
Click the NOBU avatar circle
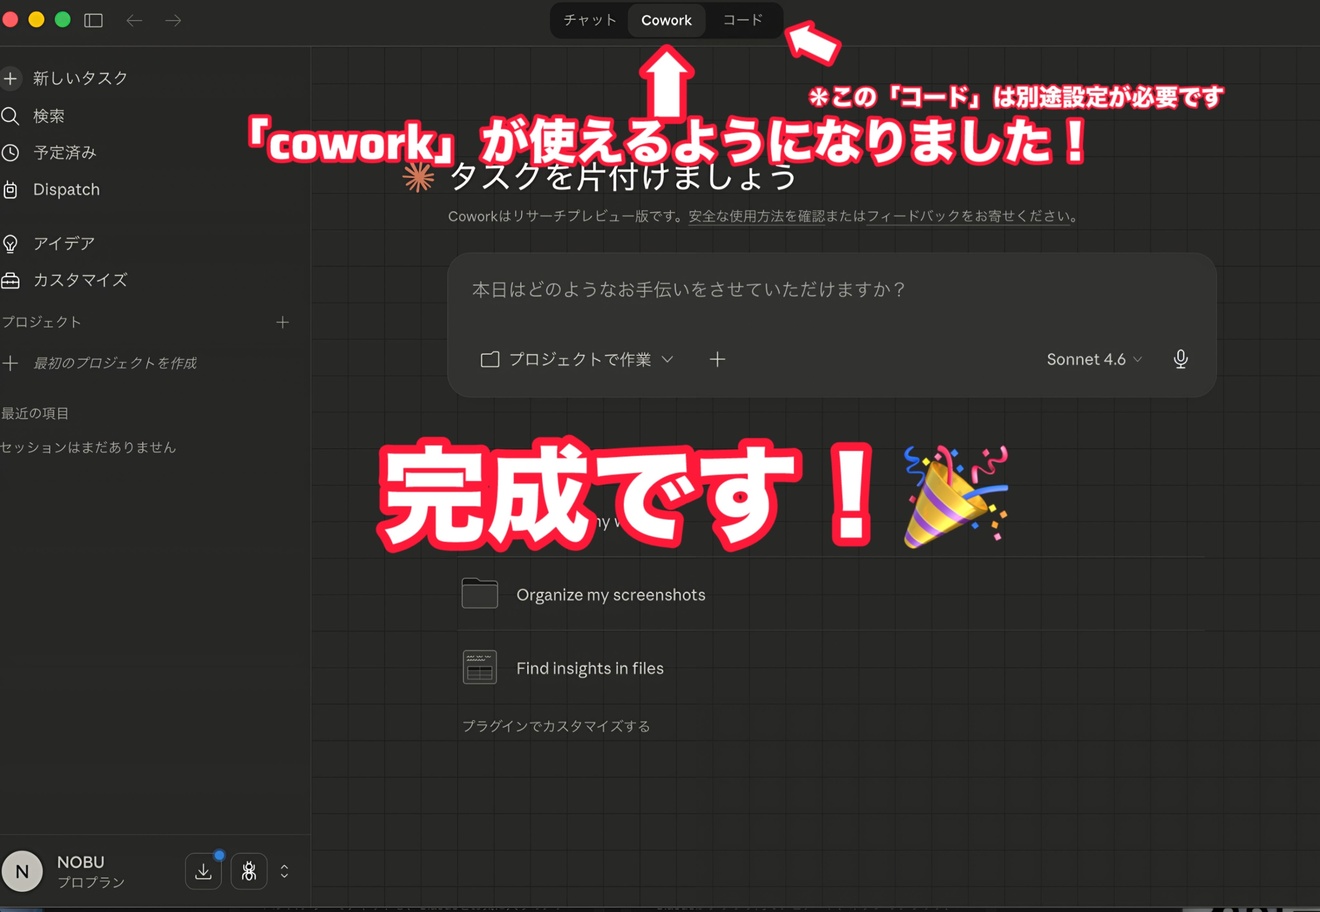(22, 871)
